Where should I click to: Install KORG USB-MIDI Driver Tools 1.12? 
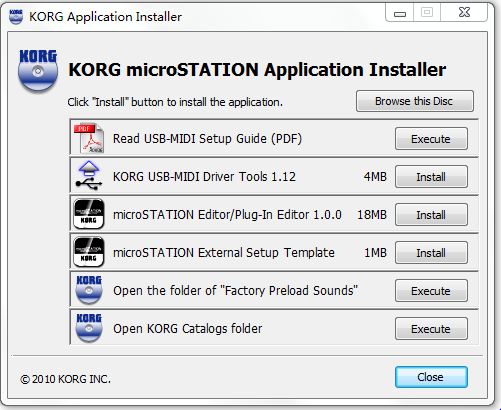[431, 177]
